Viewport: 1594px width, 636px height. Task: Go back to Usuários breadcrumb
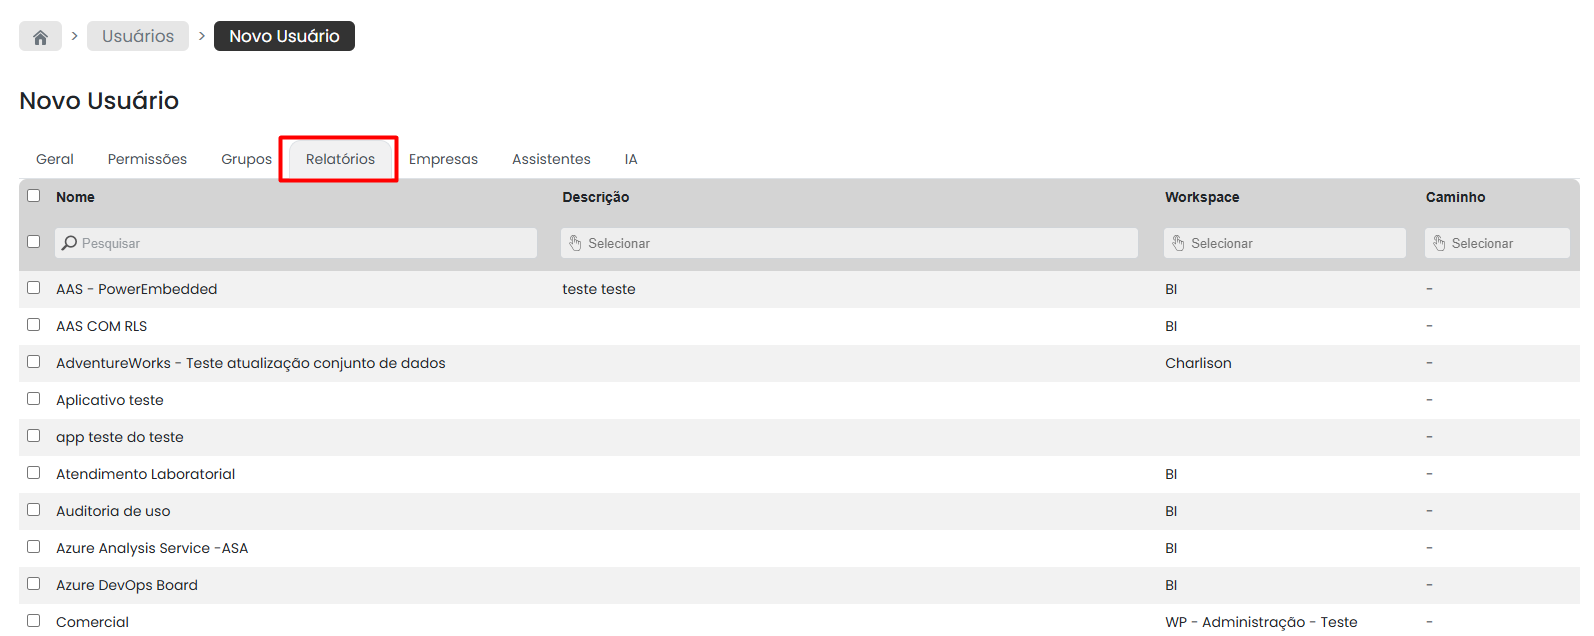point(138,36)
